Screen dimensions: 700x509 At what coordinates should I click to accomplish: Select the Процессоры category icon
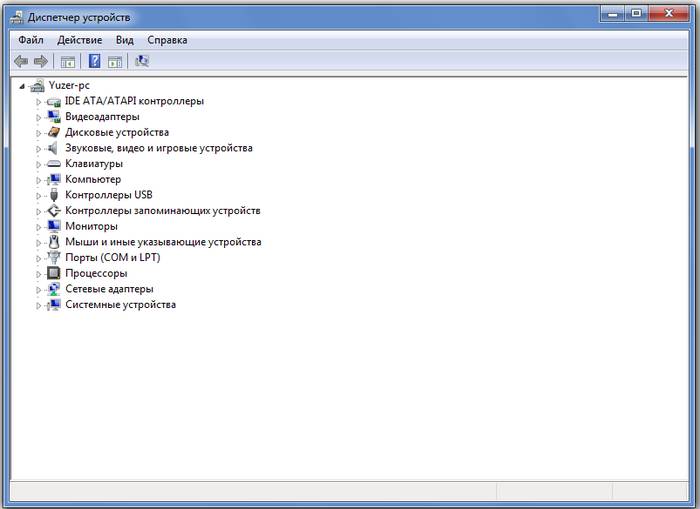click(x=54, y=273)
